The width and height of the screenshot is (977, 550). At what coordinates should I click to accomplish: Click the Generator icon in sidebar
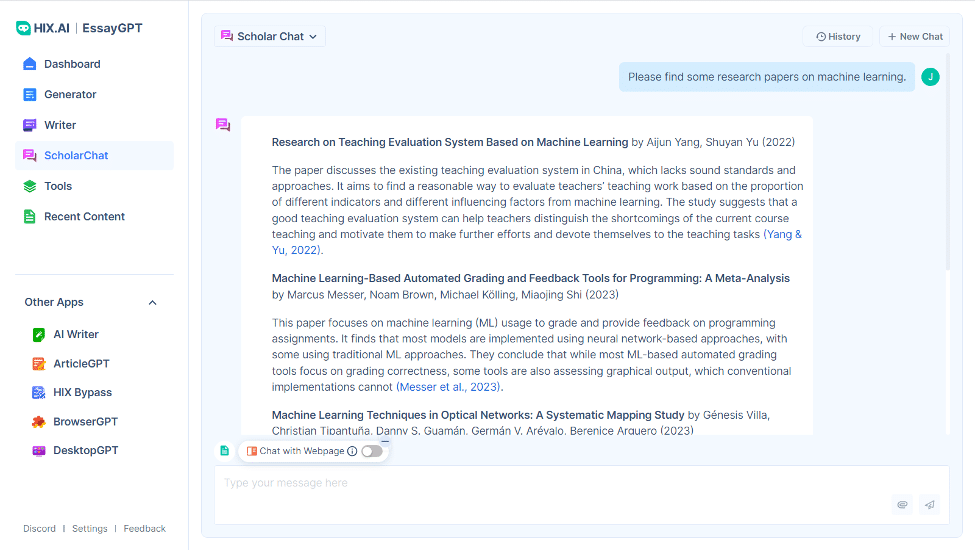29,95
